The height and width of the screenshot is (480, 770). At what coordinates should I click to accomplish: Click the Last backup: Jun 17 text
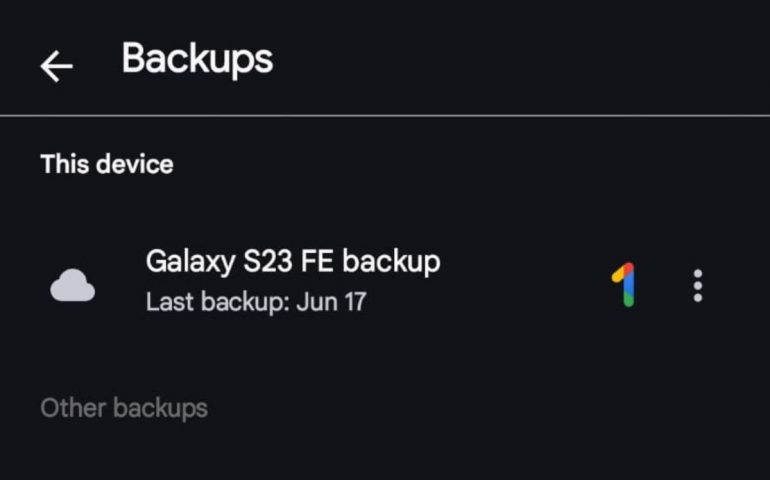pos(255,301)
